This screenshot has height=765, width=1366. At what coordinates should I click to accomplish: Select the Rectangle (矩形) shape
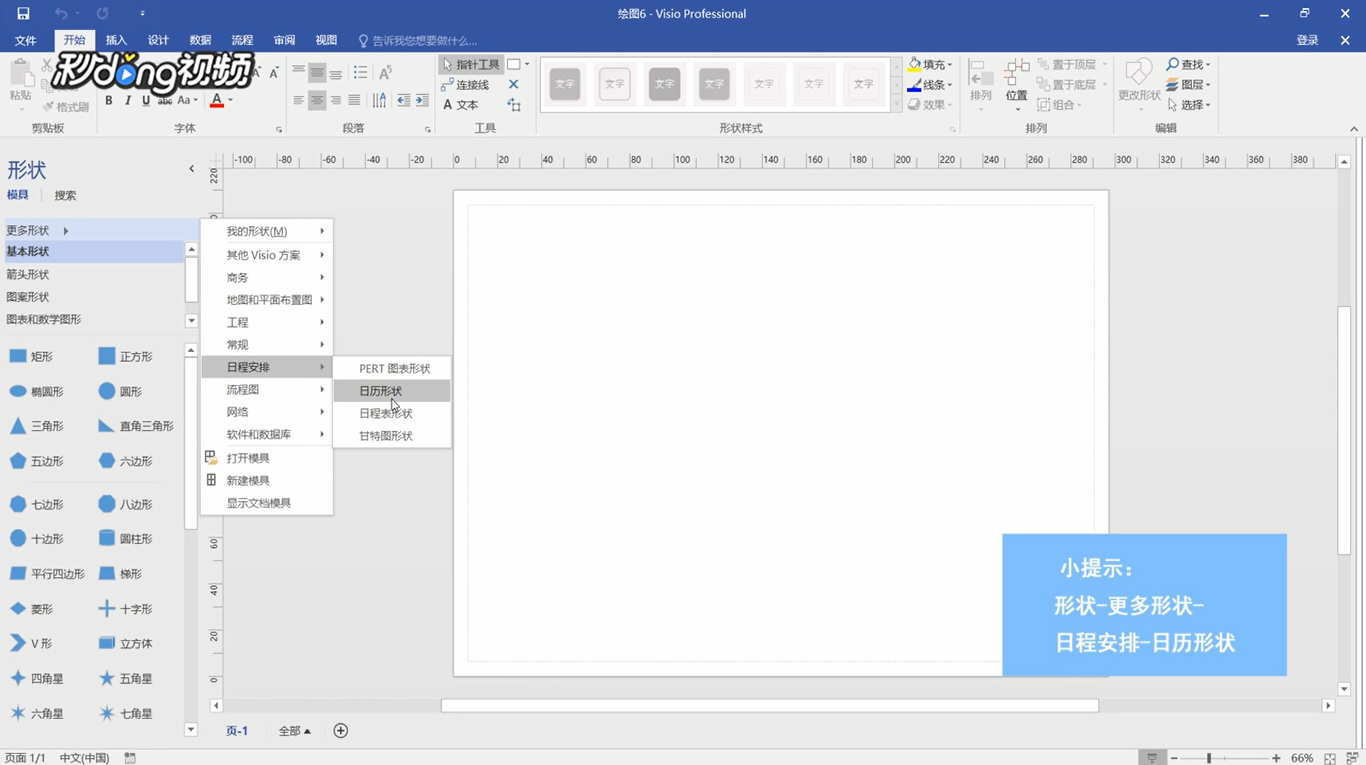tap(31, 357)
